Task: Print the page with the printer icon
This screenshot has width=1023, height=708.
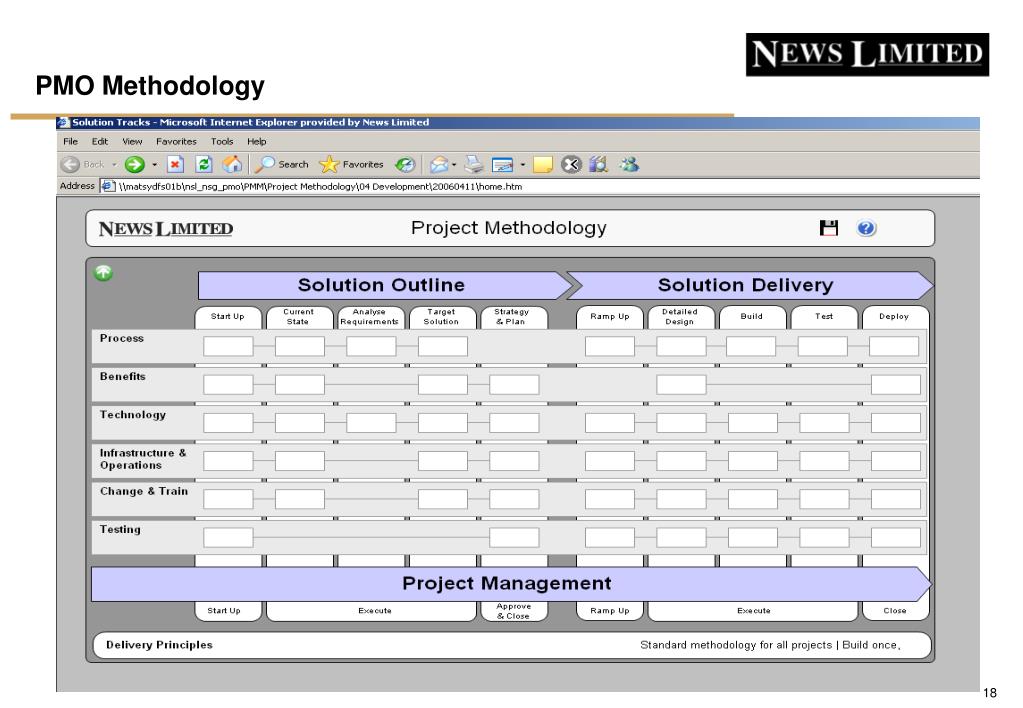Action: pos(474,164)
